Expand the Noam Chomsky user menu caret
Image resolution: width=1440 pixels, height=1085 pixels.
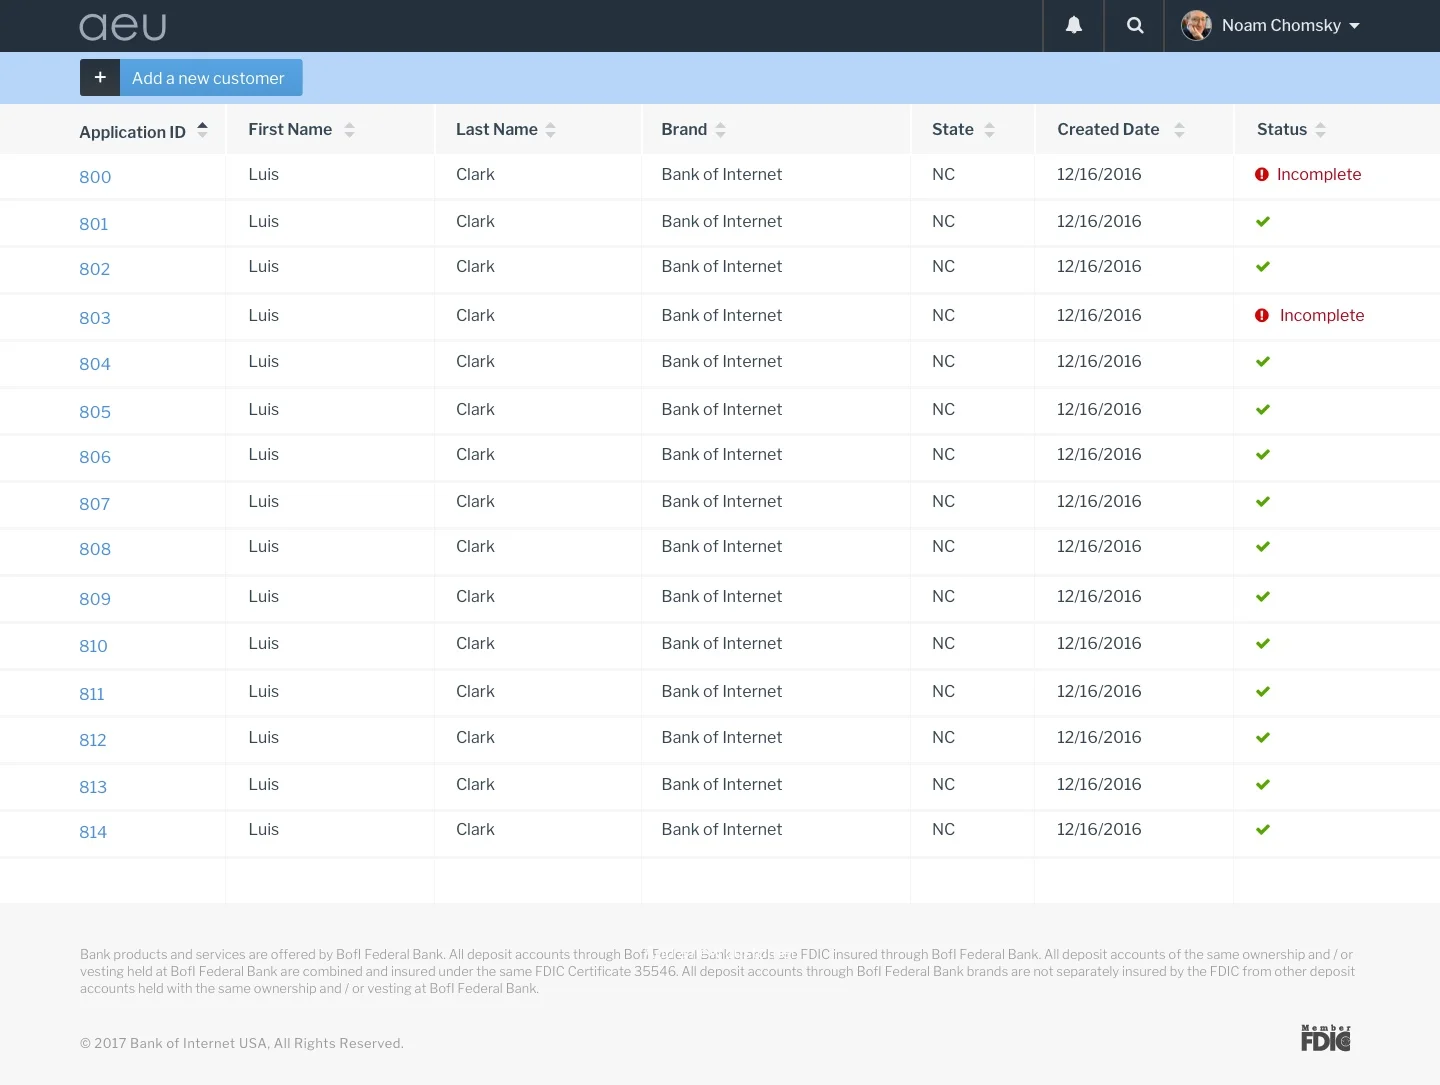tap(1354, 26)
